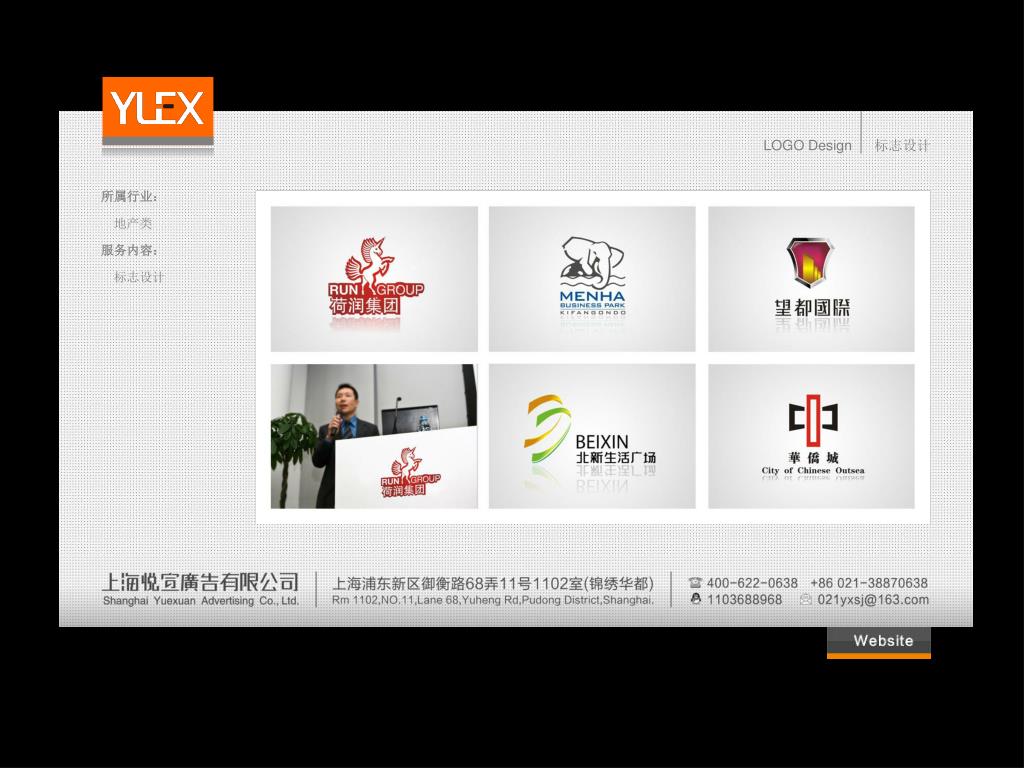The width and height of the screenshot is (1024, 768).
Task: Open the City of Chinese Outsea thumbnail
Action: (811, 436)
